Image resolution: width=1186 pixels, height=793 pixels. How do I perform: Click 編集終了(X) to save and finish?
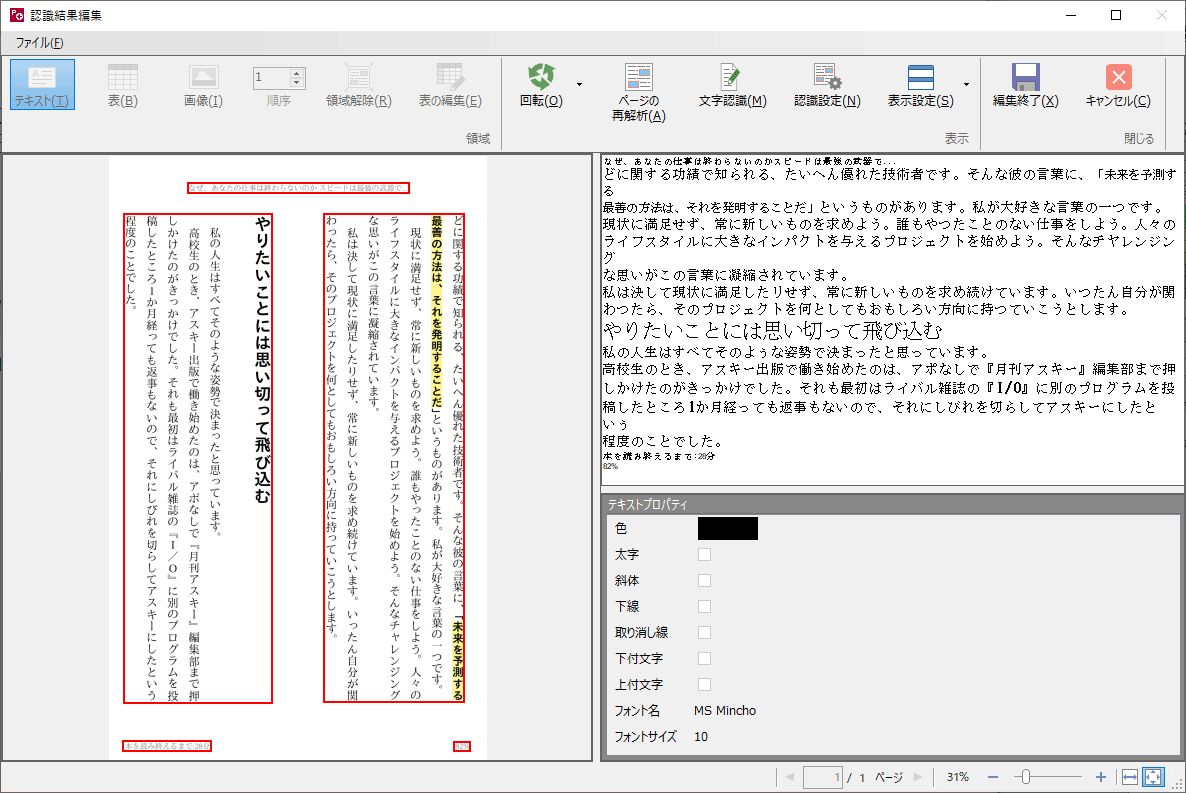click(1026, 85)
